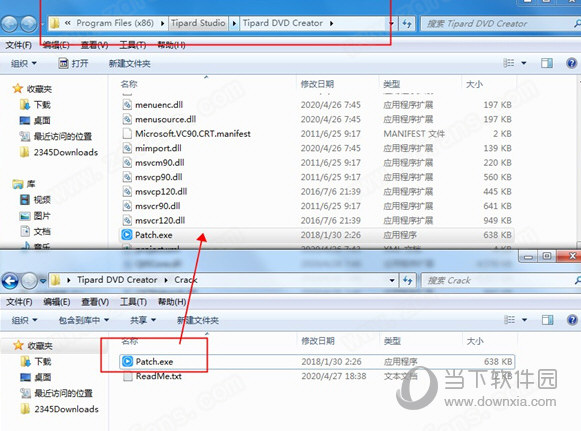The height and width of the screenshot is (431, 581).
Task: Select the menusource.dll row
Action: click(x=317, y=119)
